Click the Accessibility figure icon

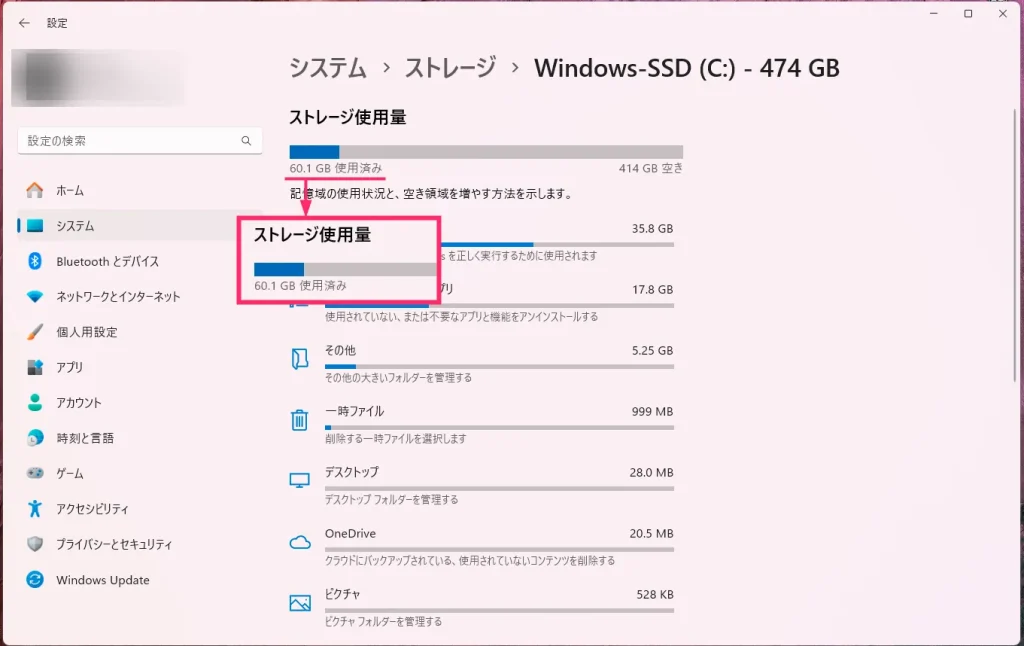tap(35, 508)
